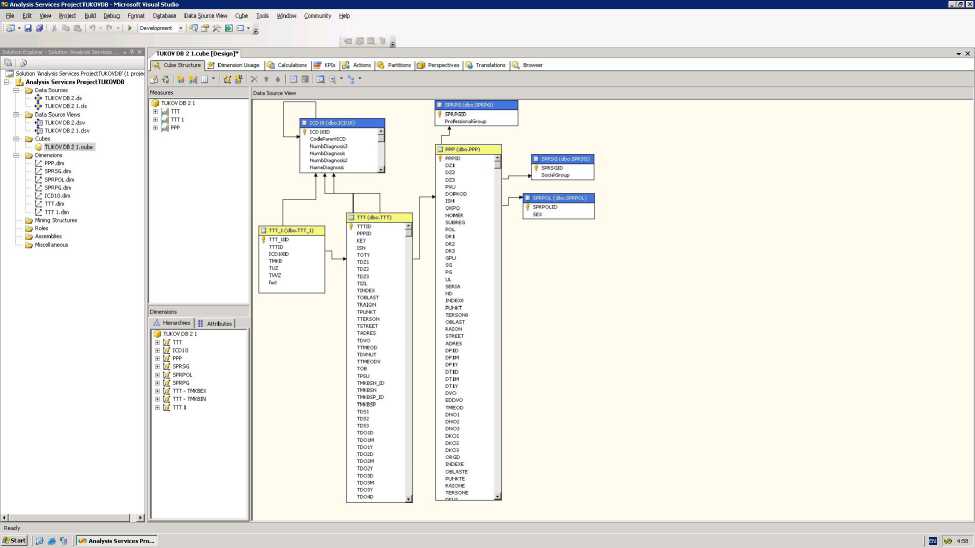Open the Calculations tab
975x548 pixels.
(x=288, y=65)
